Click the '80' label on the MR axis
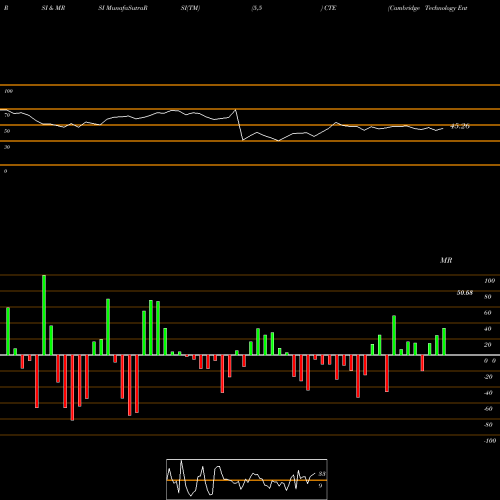This screenshot has width=500, height=500. click(x=488, y=297)
